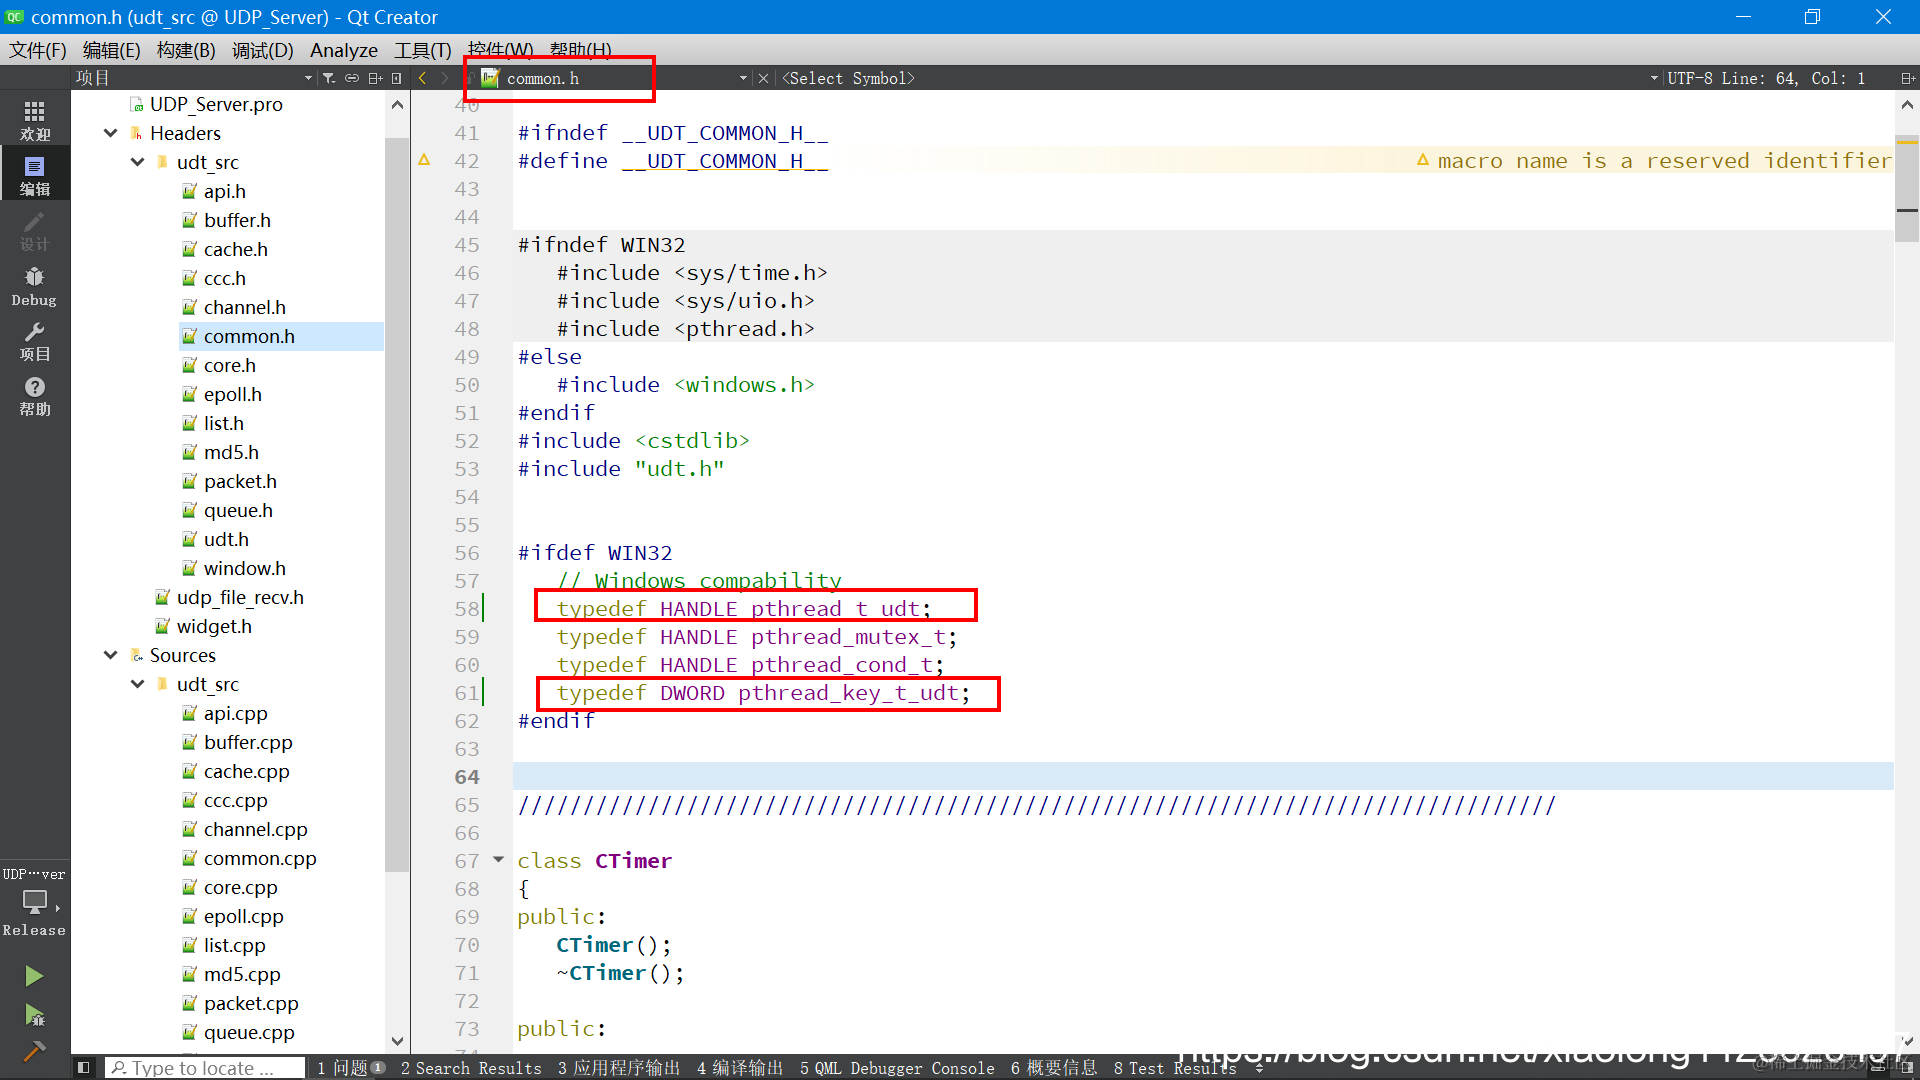Open packet.h in the project tree
The image size is (1920, 1080).
240,481
